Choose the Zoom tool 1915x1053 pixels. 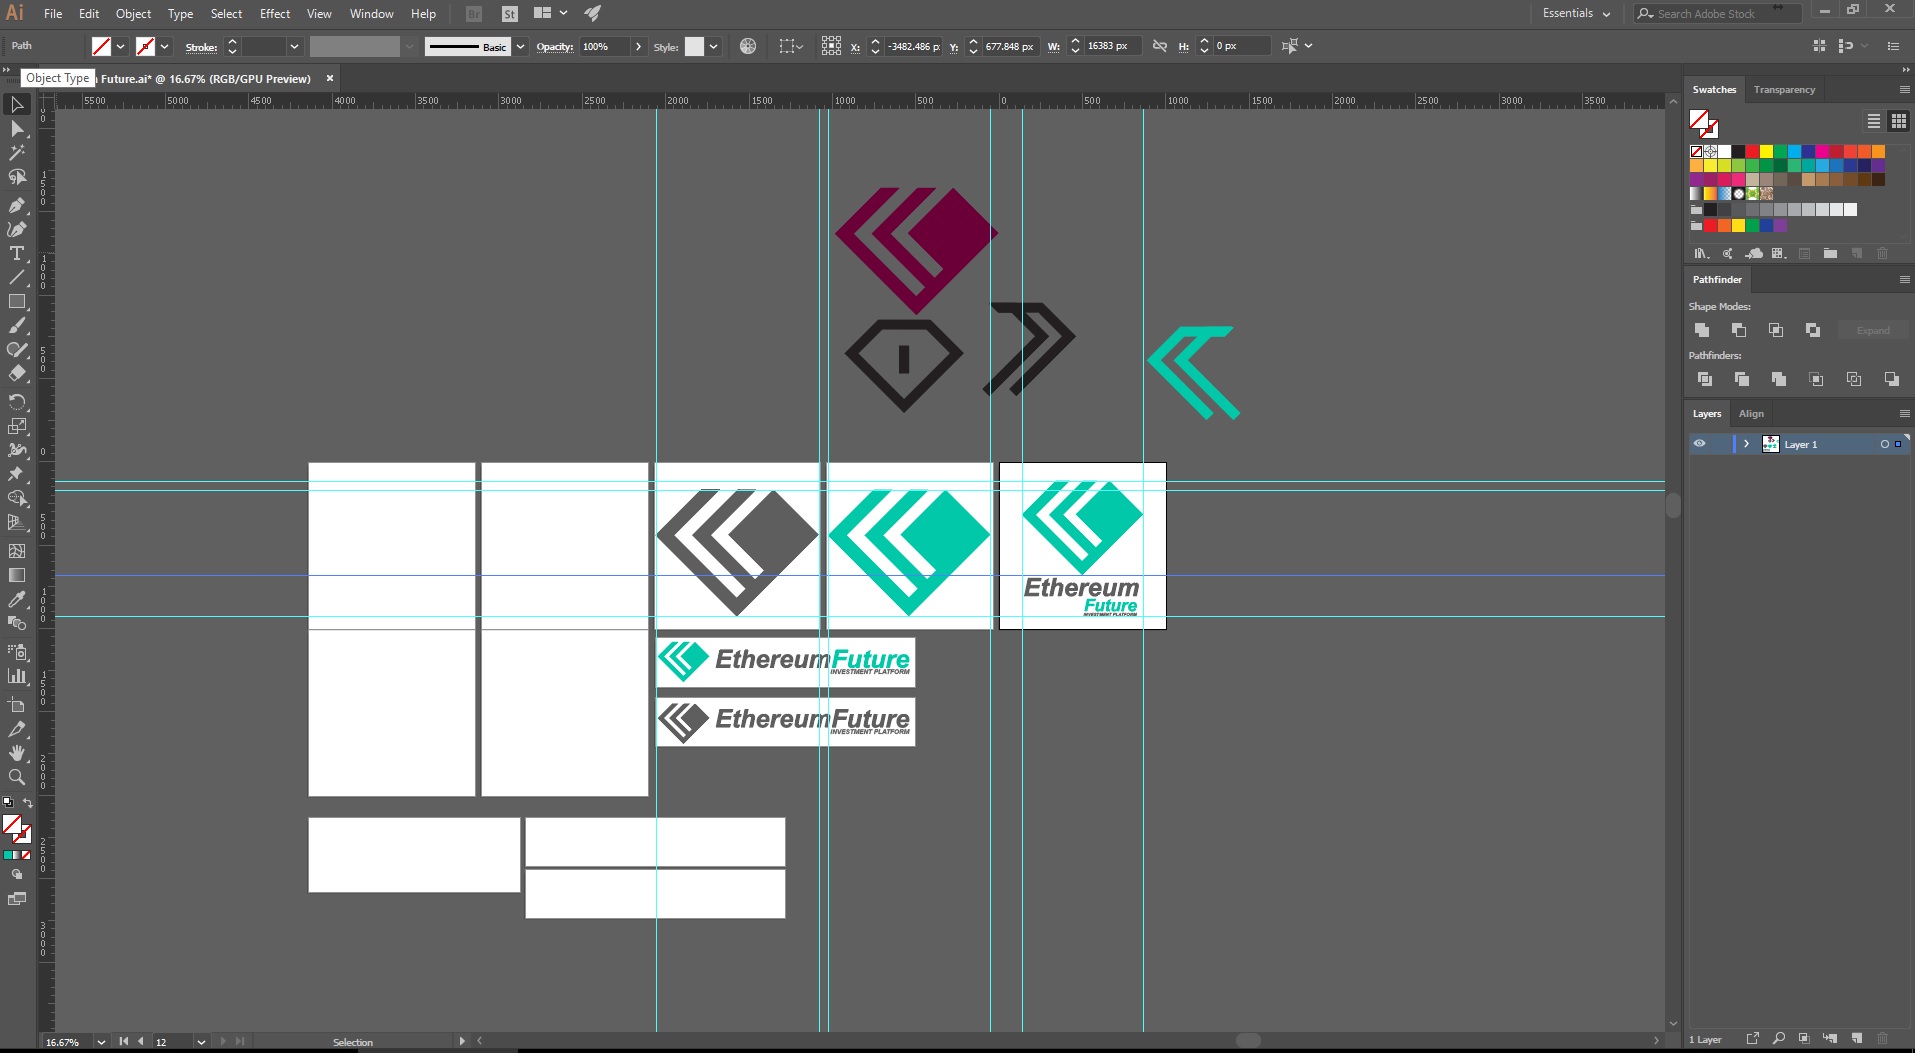17,777
